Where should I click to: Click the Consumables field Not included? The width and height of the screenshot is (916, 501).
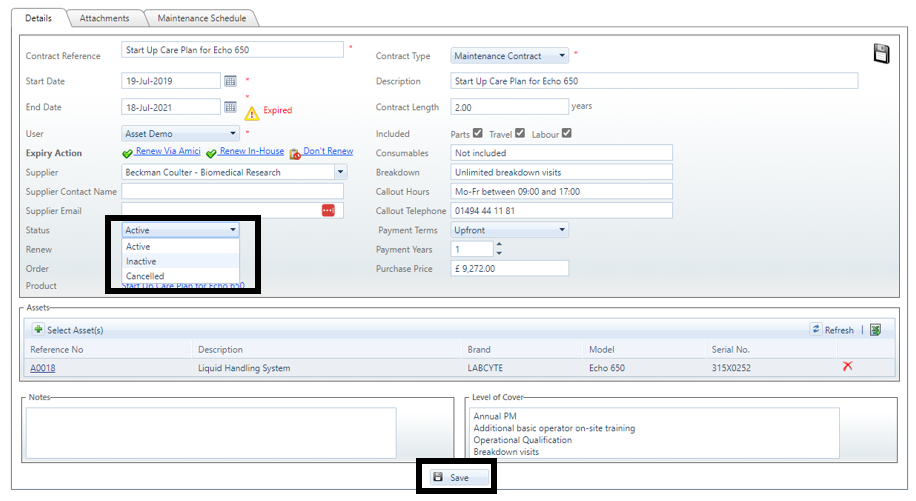pos(561,152)
